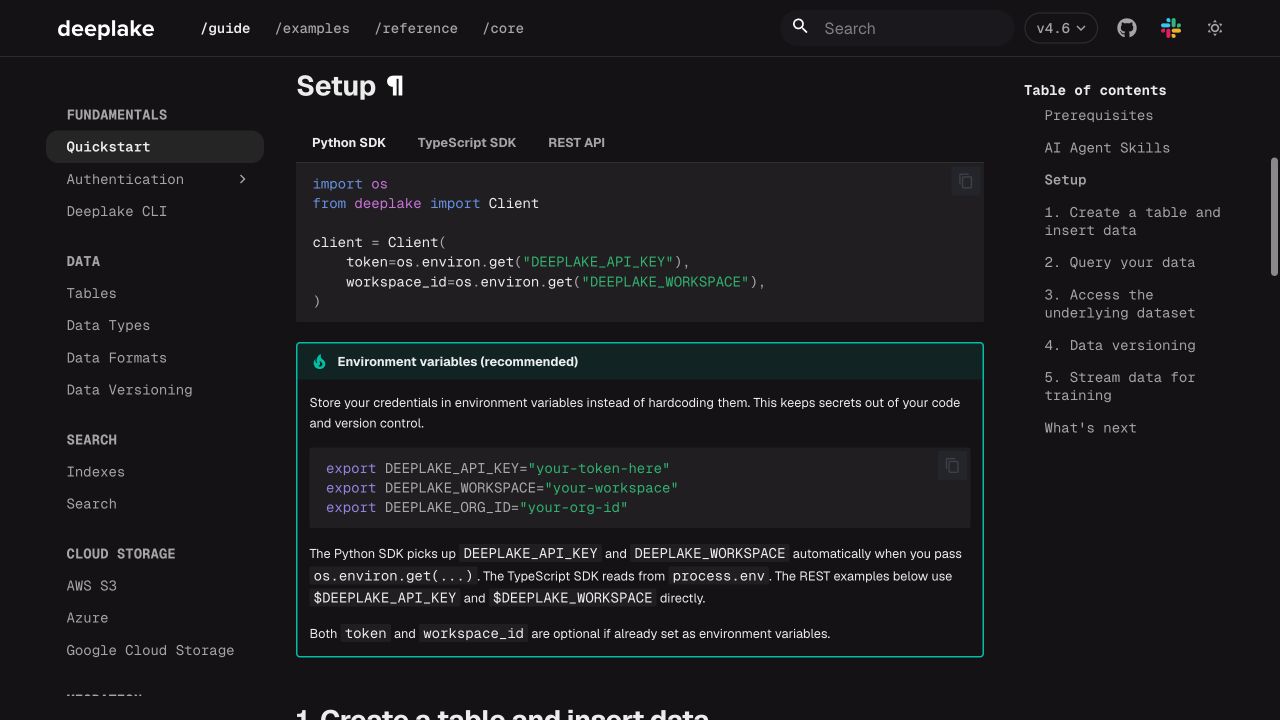Viewport: 1280px width, 720px height.
Task: Open the /reference navigation item
Action: [416, 28]
